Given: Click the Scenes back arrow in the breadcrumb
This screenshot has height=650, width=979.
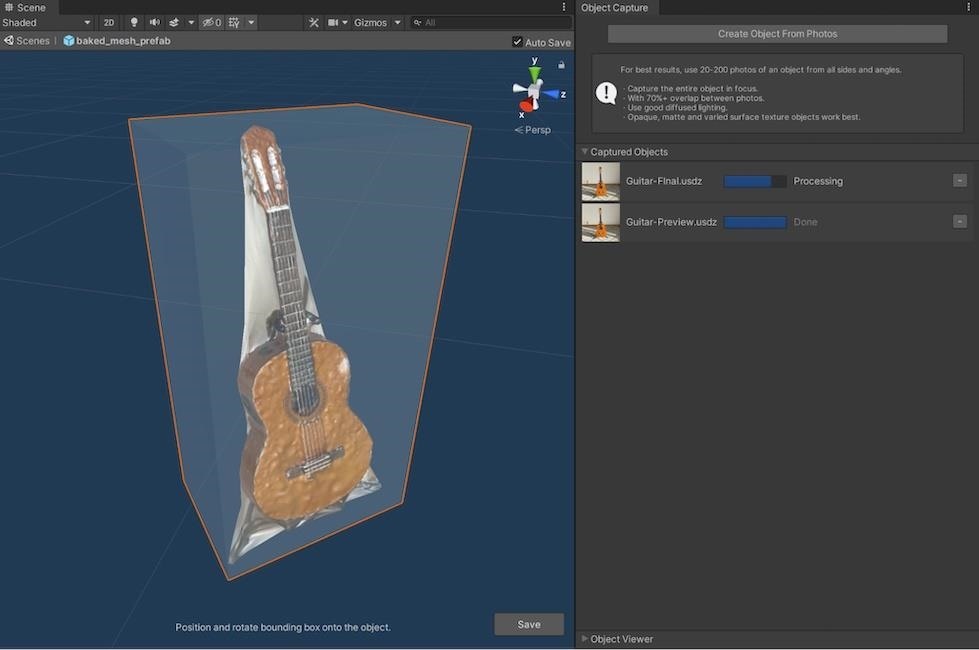Looking at the screenshot, I should tap(9, 41).
